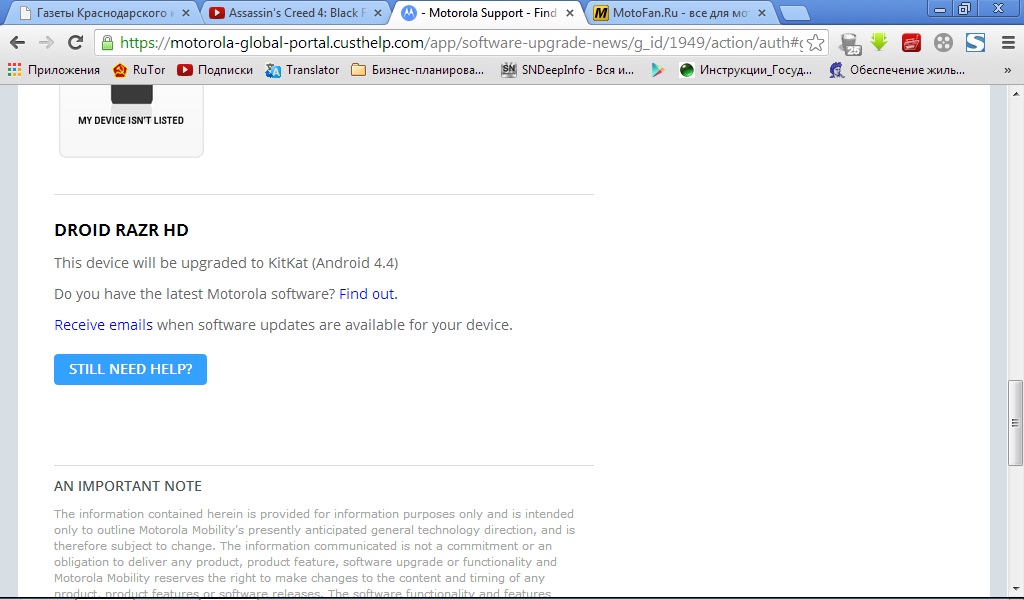Click the film reel extension icon
The image size is (1024, 600).
(x=943, y=43)
